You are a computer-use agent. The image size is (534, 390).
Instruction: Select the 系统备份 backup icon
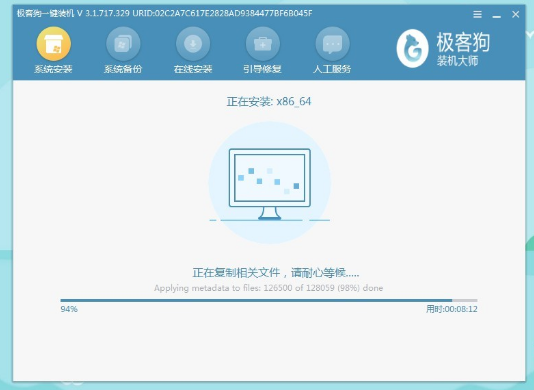[x=123, y=44]
